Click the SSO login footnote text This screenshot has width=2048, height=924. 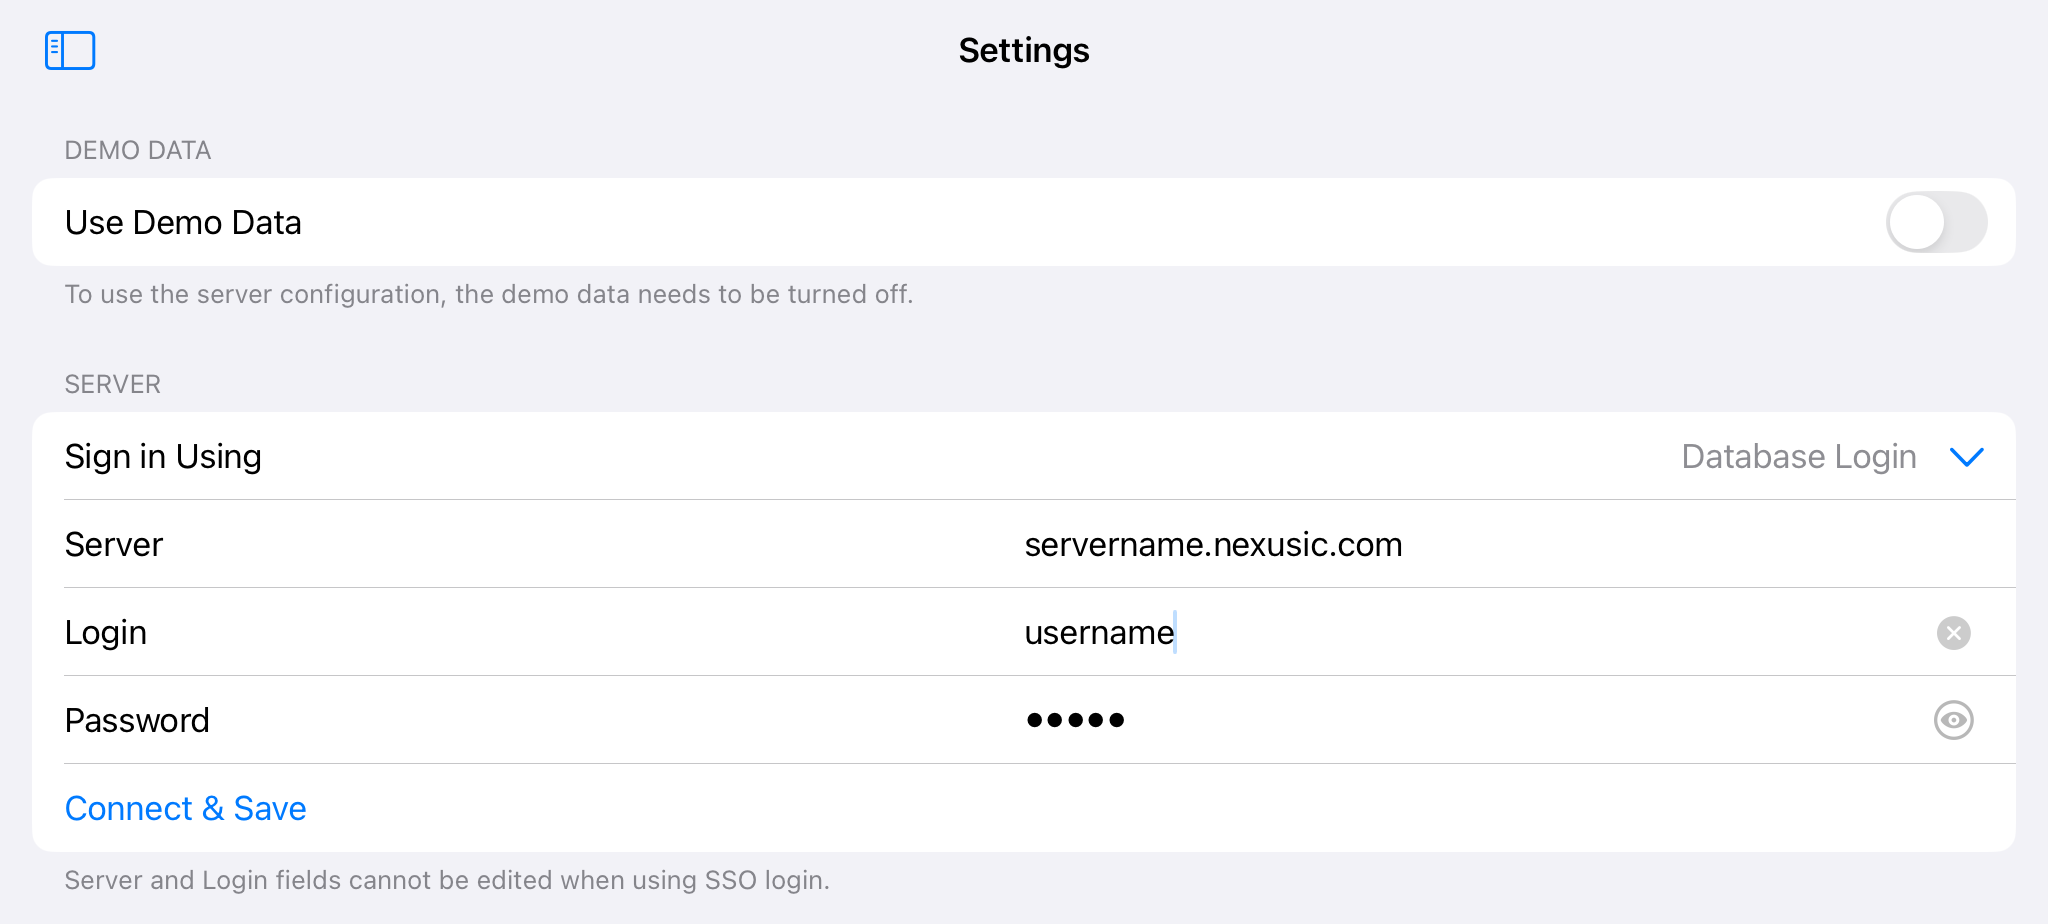446,880
